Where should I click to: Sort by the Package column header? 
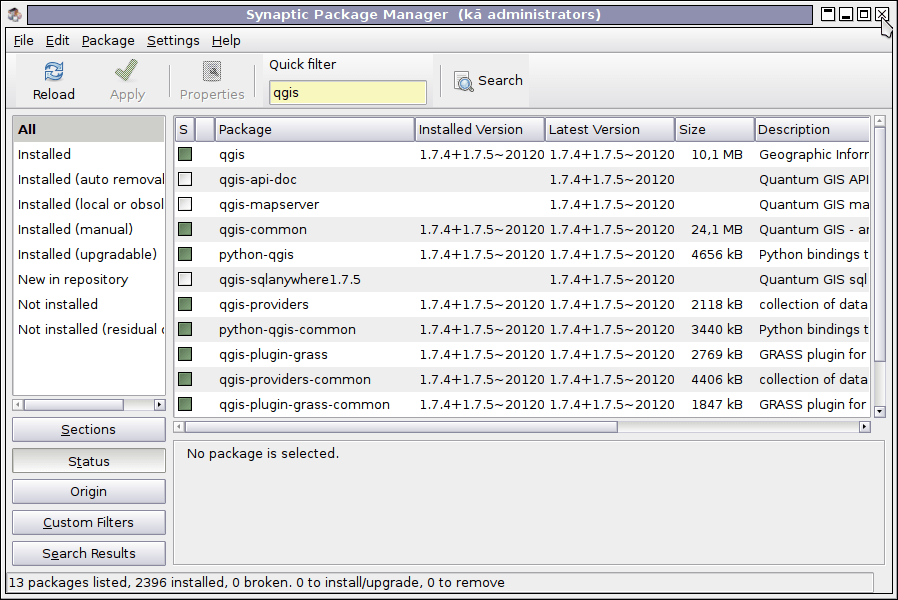point(314,129)
